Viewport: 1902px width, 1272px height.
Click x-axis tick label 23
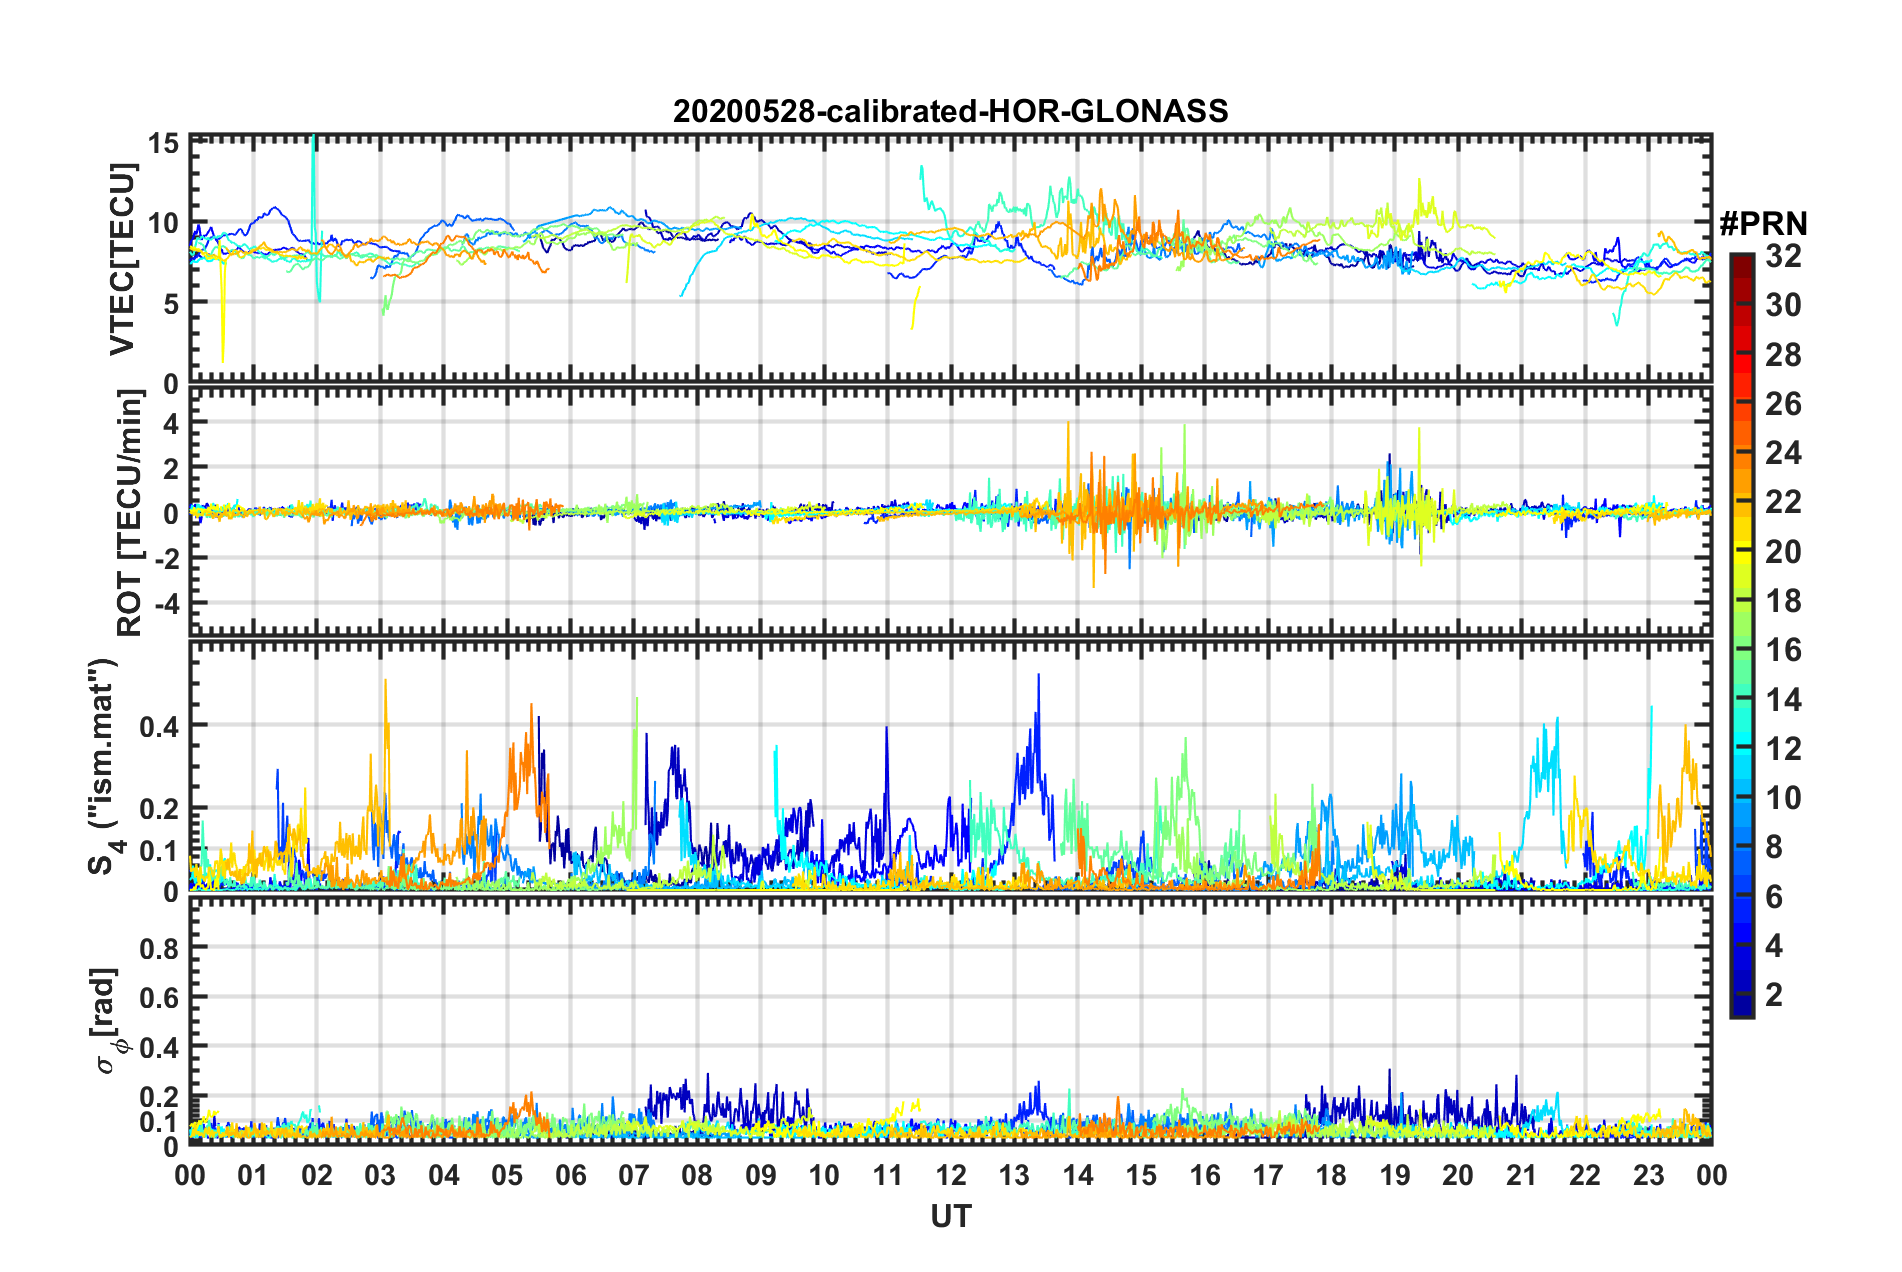(x=1648, y=1174)
